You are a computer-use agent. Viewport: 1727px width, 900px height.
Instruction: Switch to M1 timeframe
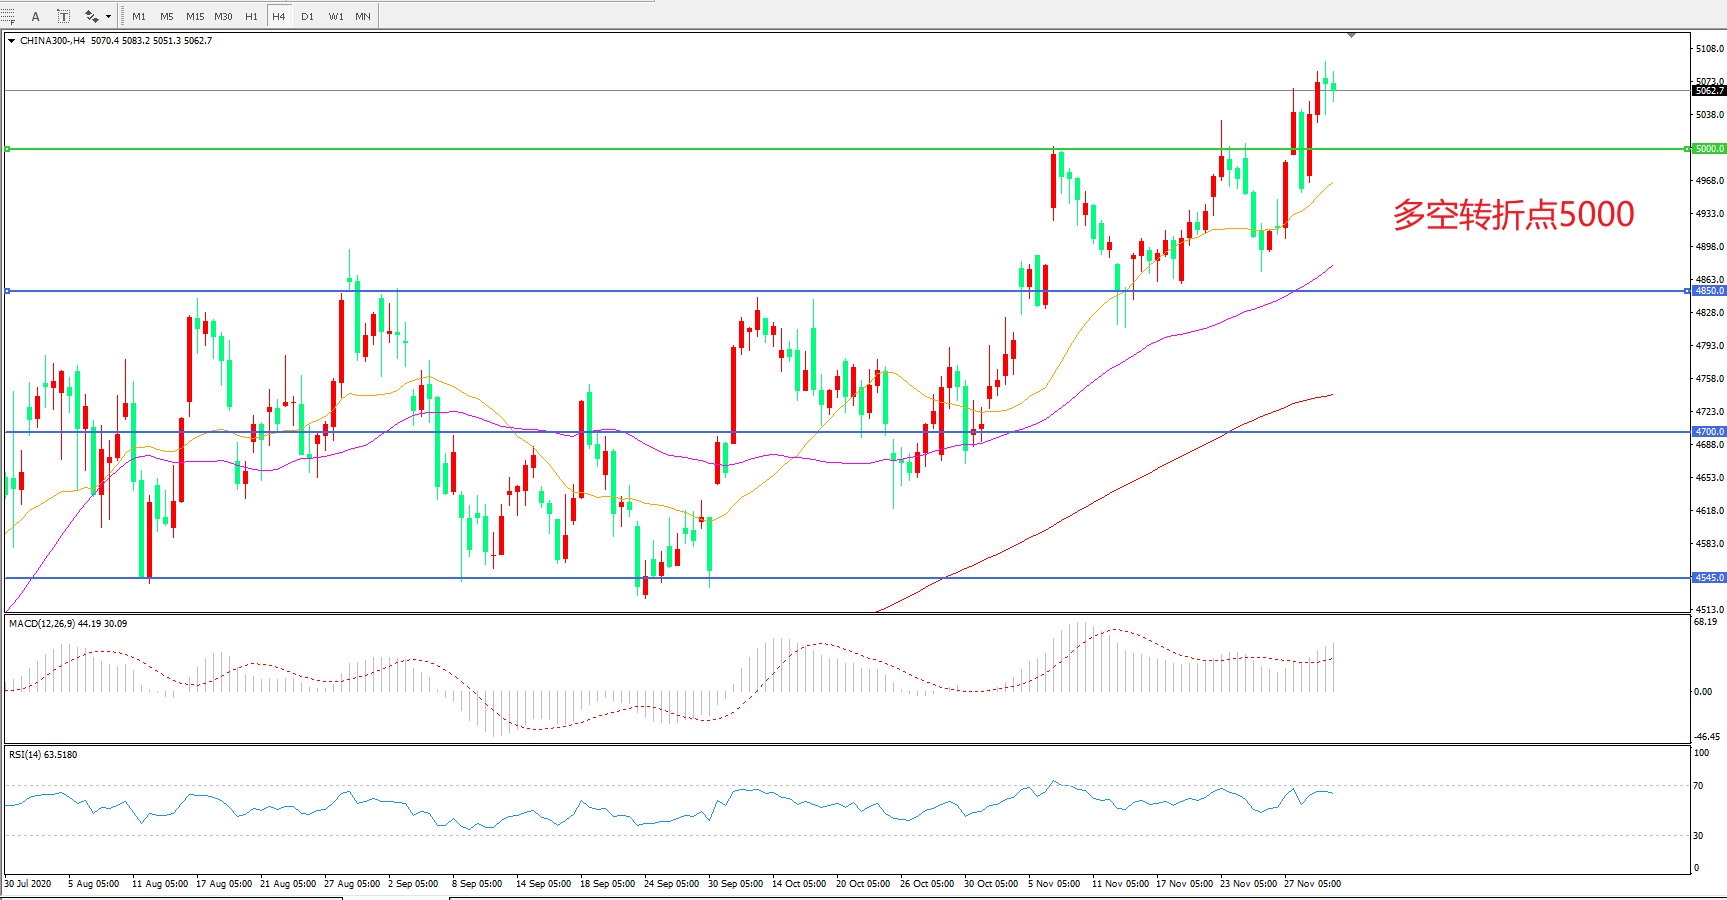139,16
